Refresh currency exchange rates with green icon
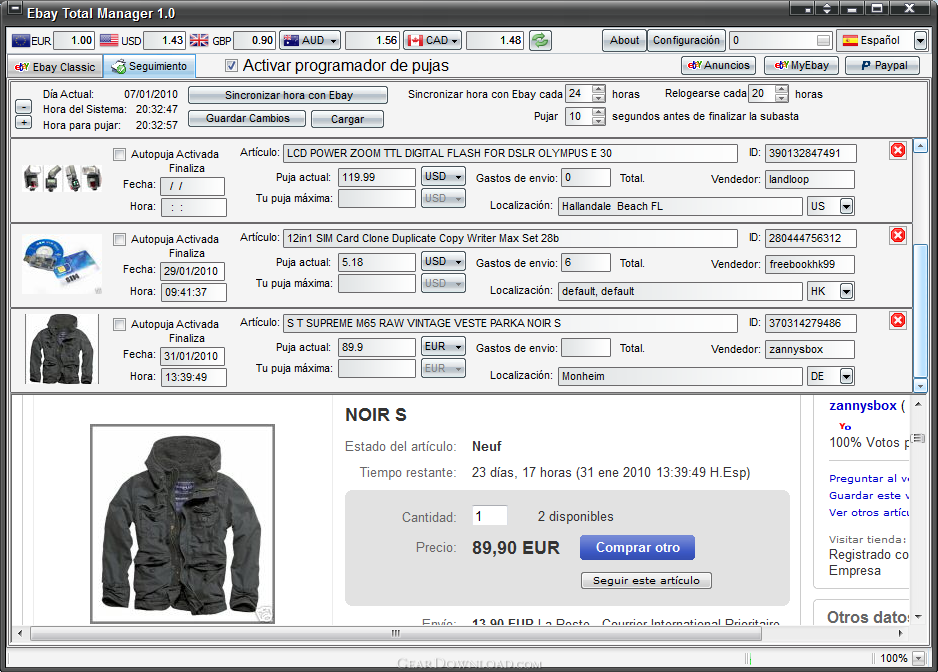The image size is (938, 672). tap(540, 41)
